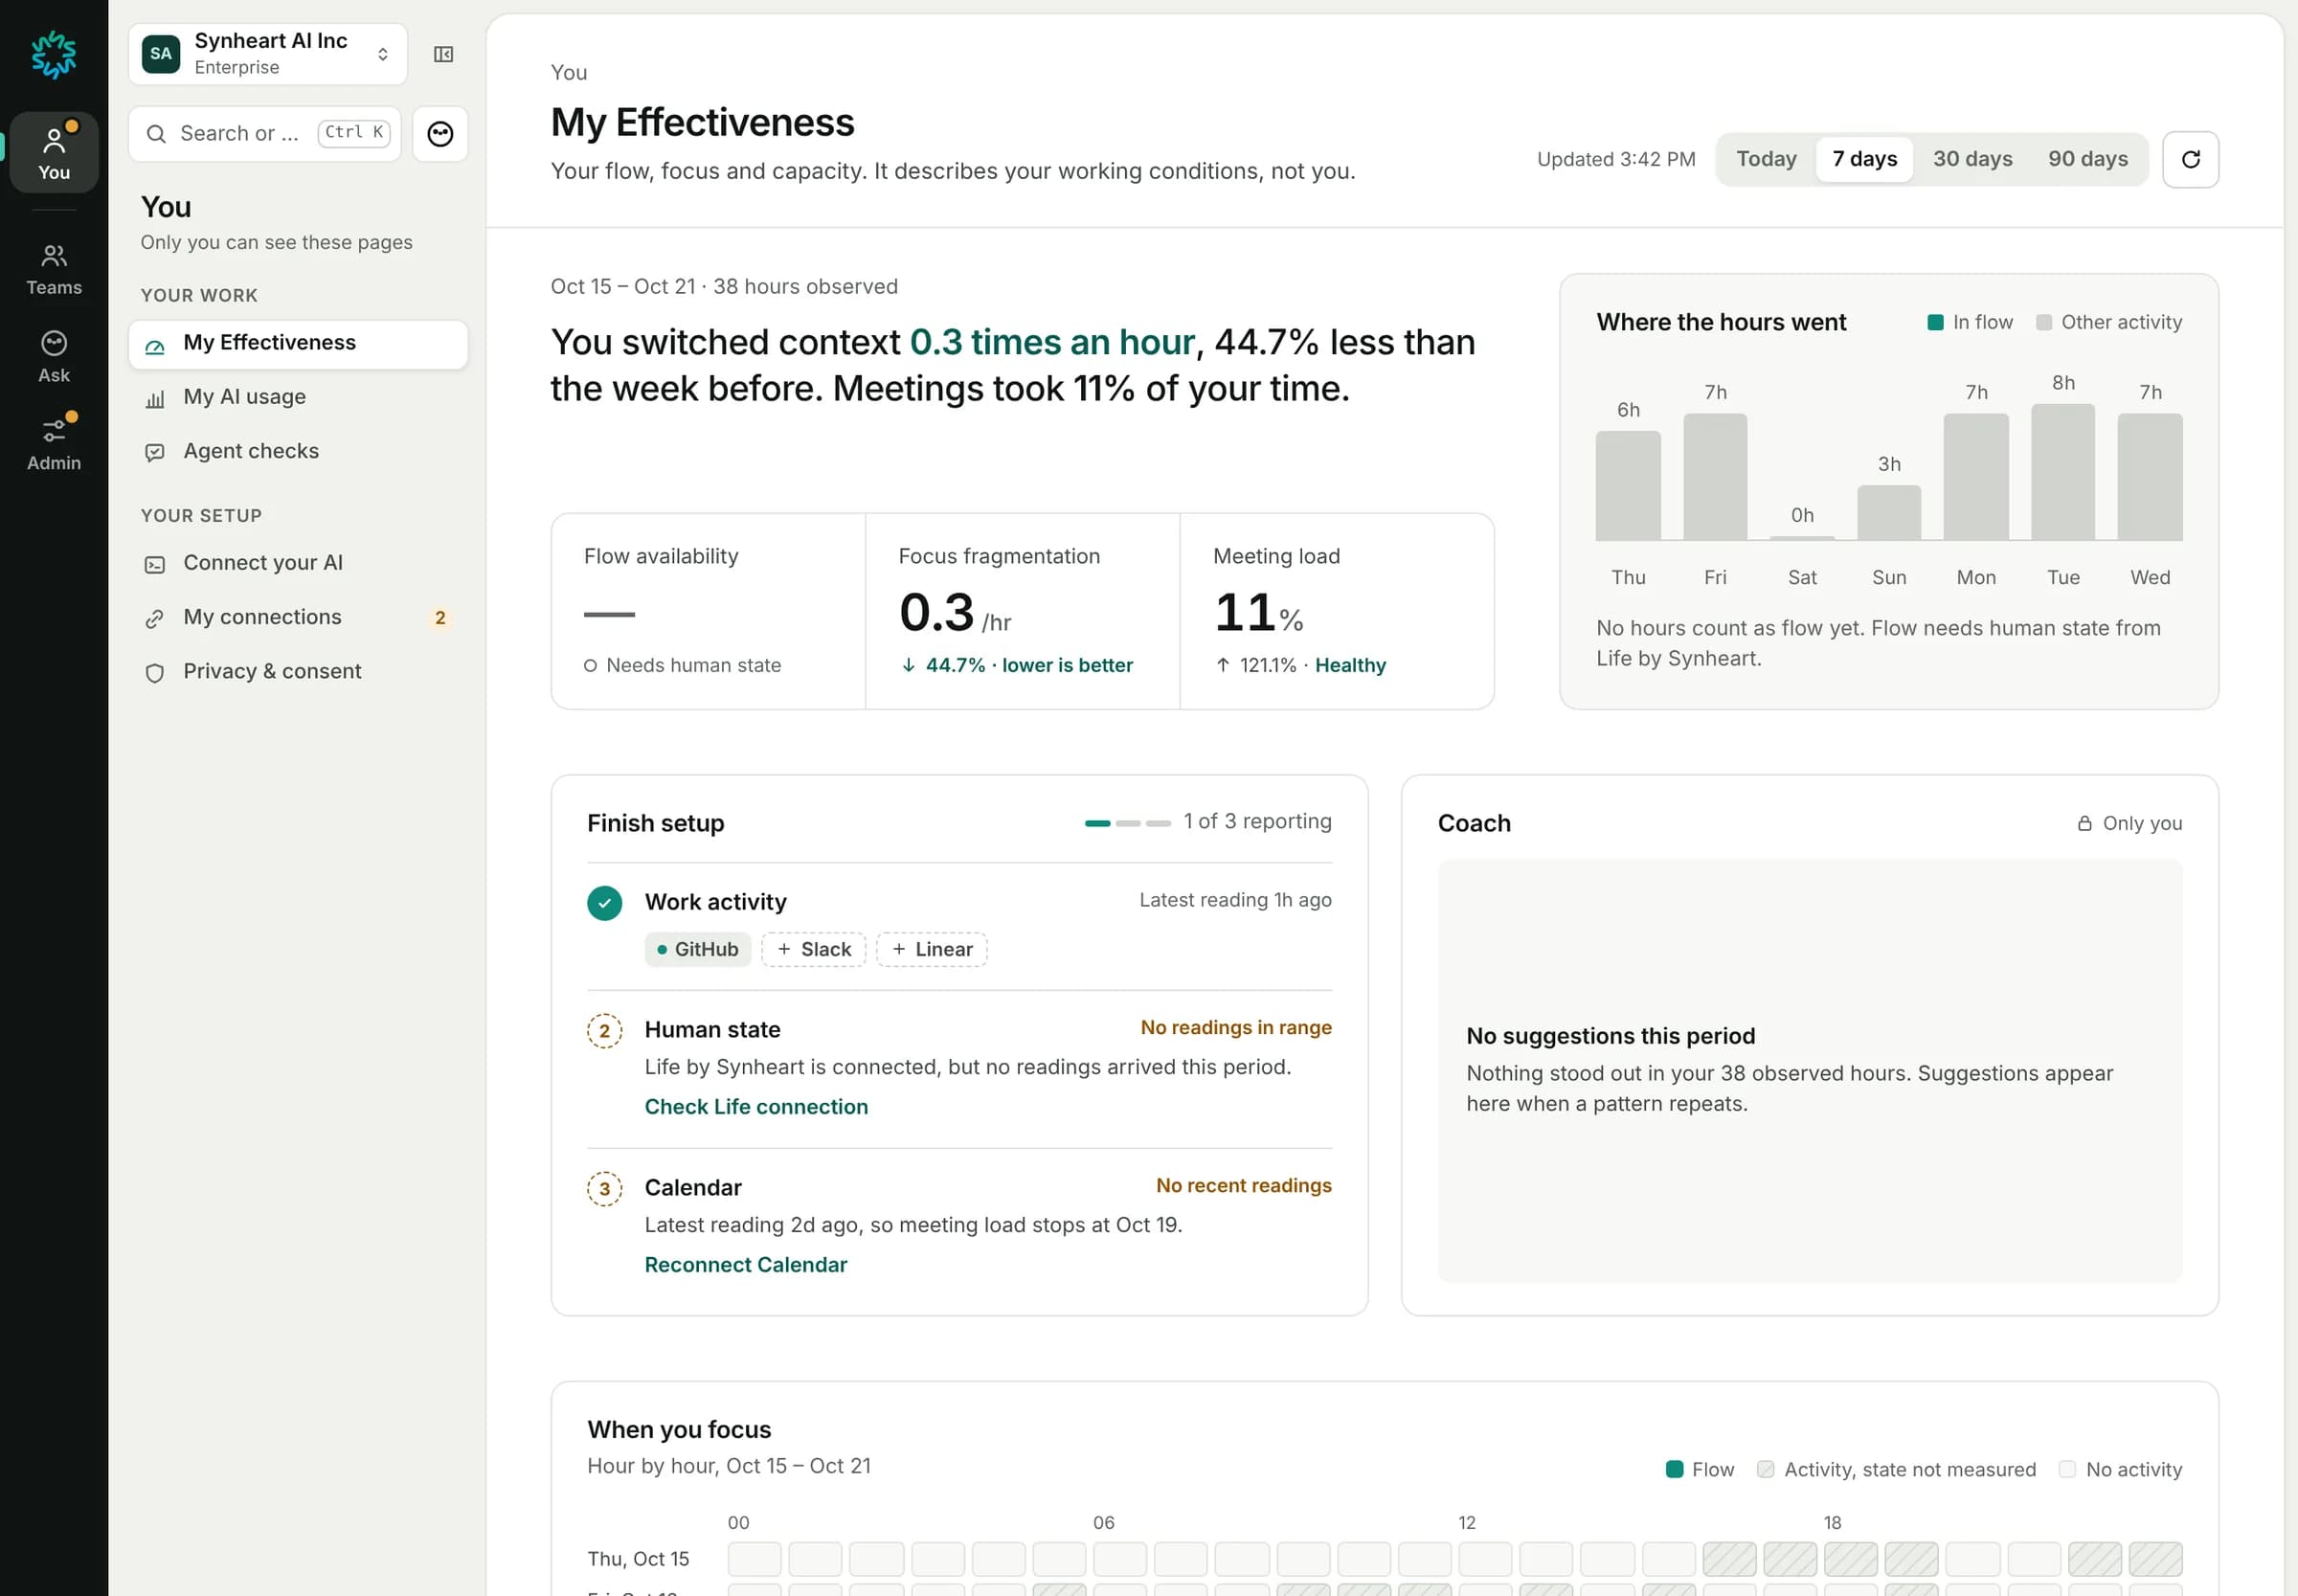Click the step 2 circle for Human state
The image size is (2298, 1596).
(604, 1031)
